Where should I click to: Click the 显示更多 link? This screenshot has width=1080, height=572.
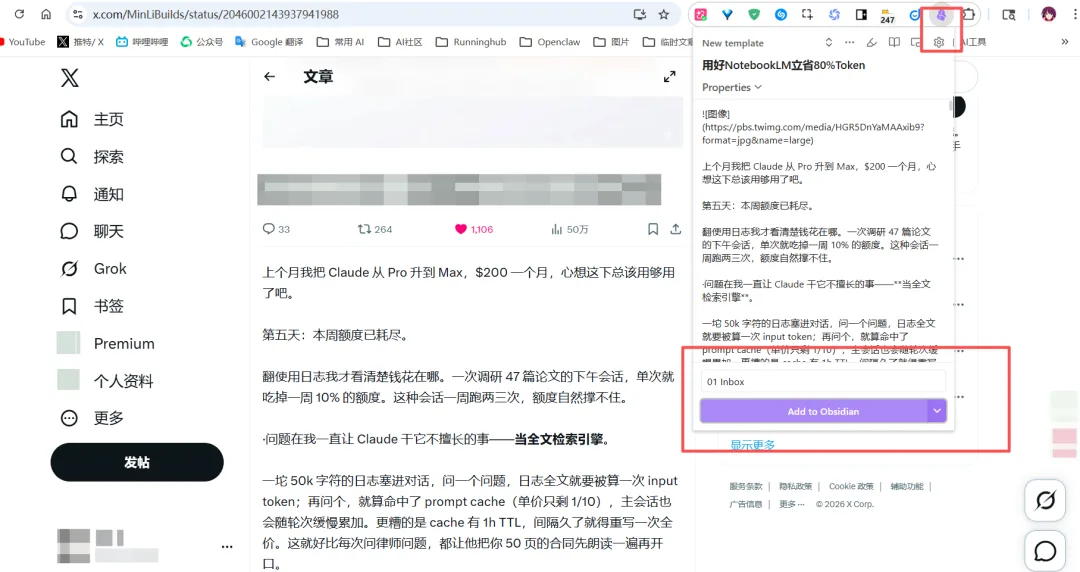pos(753,445)
